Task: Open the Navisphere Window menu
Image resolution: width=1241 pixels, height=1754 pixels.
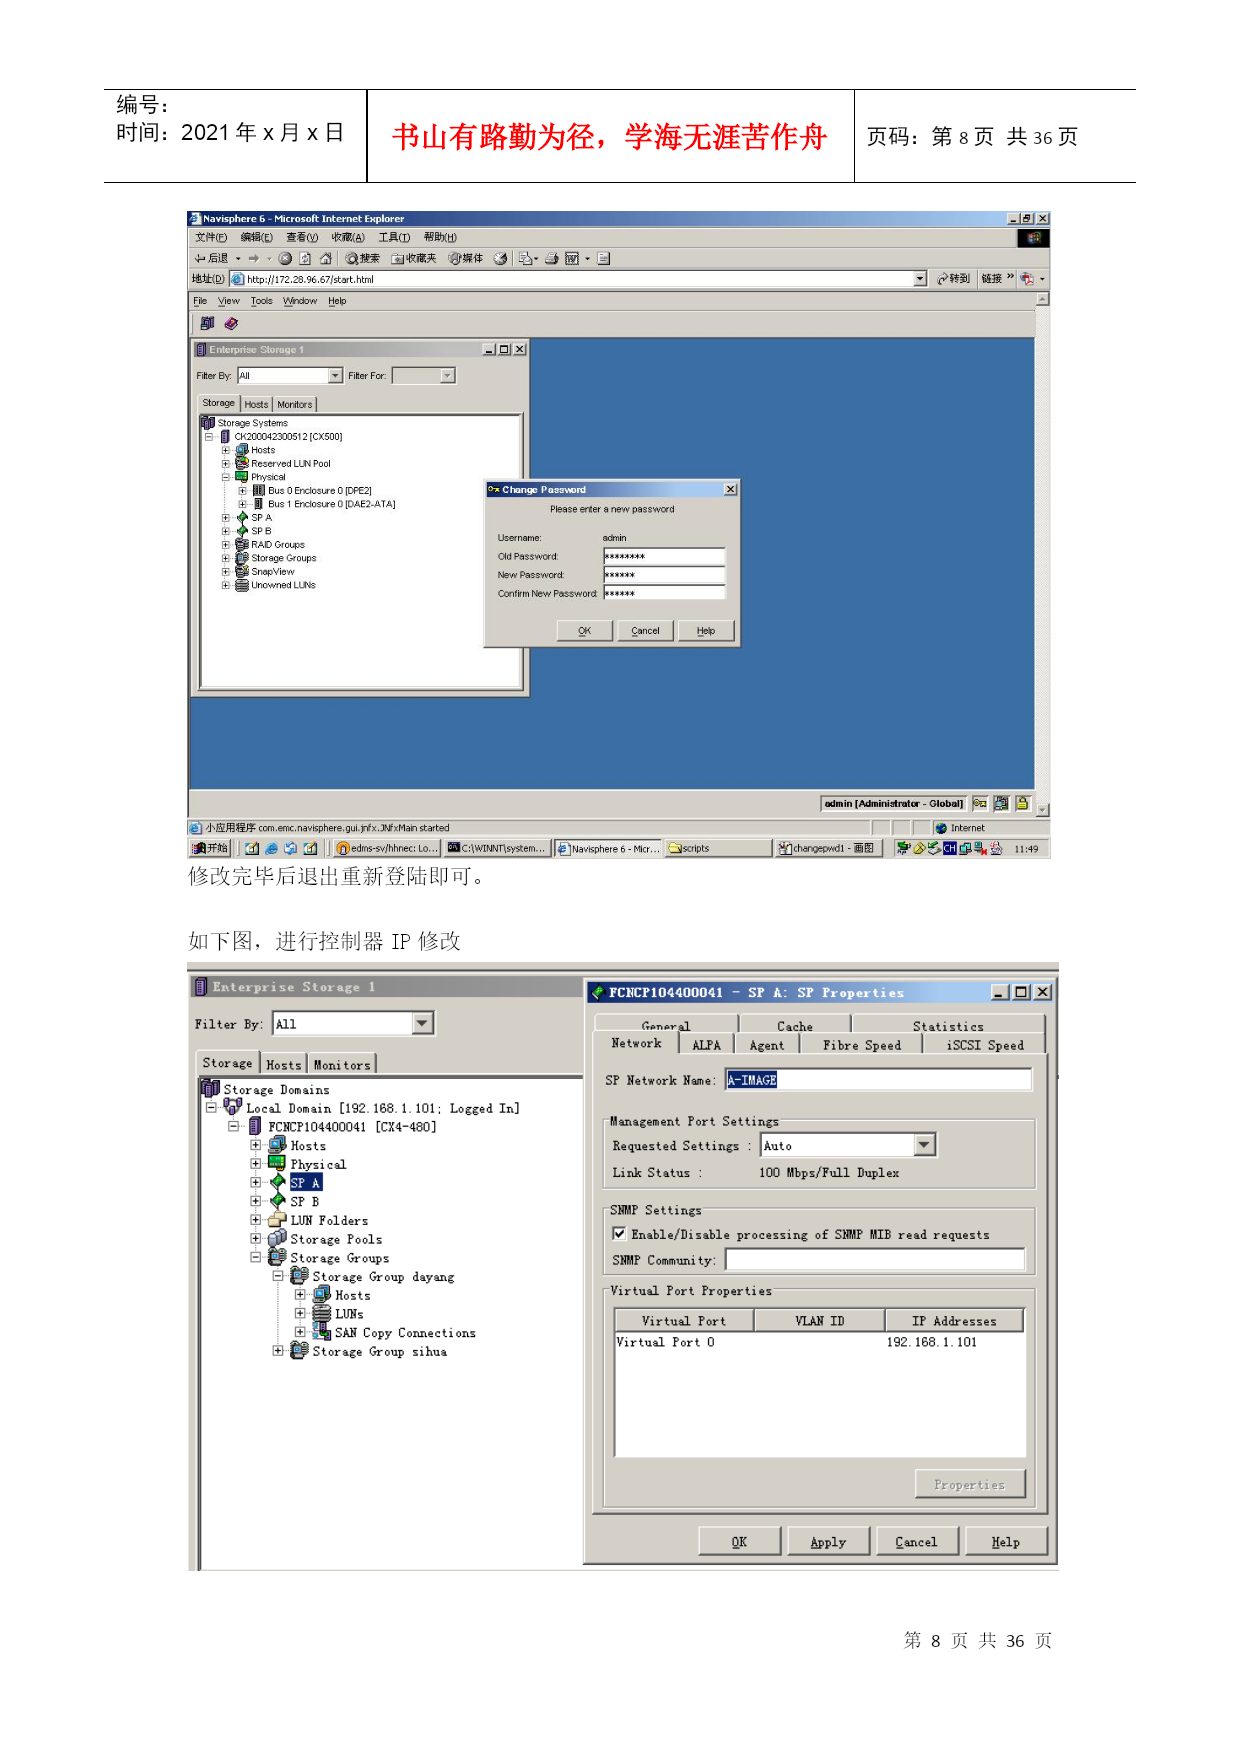Action: click(x=299, y=301)
